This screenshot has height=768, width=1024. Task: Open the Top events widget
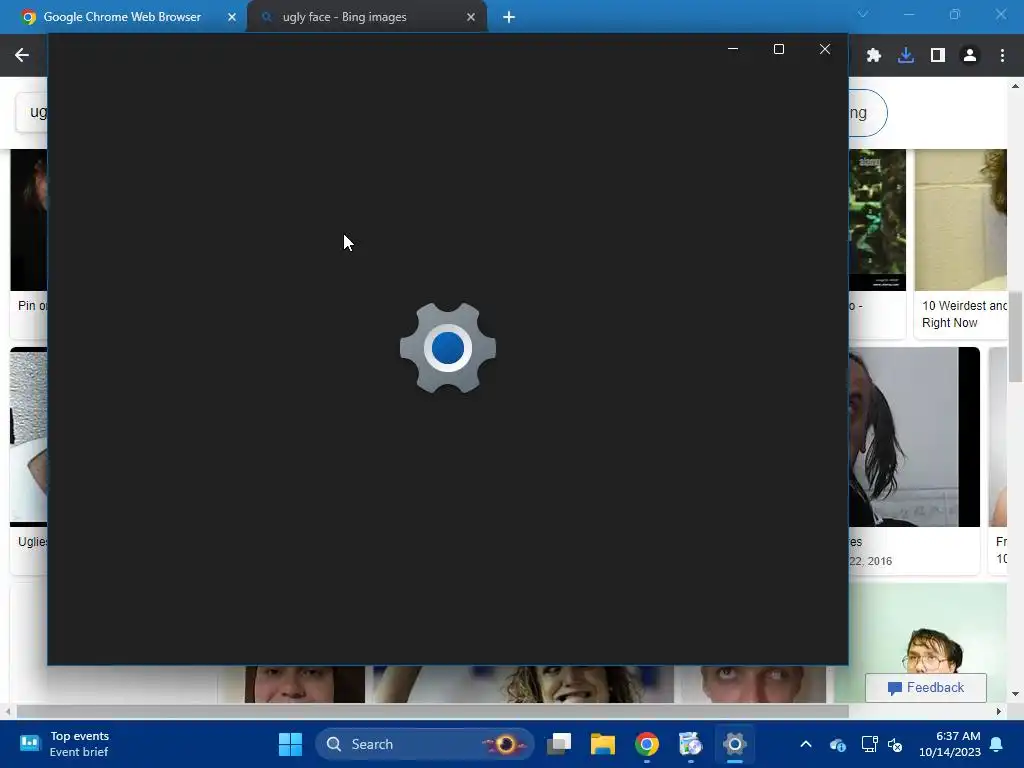coord(64,744)
